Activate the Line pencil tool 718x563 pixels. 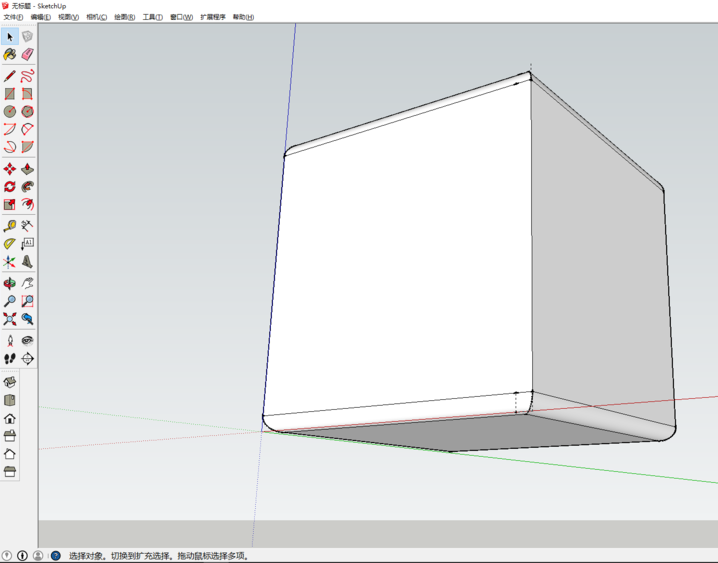[10, 76]
